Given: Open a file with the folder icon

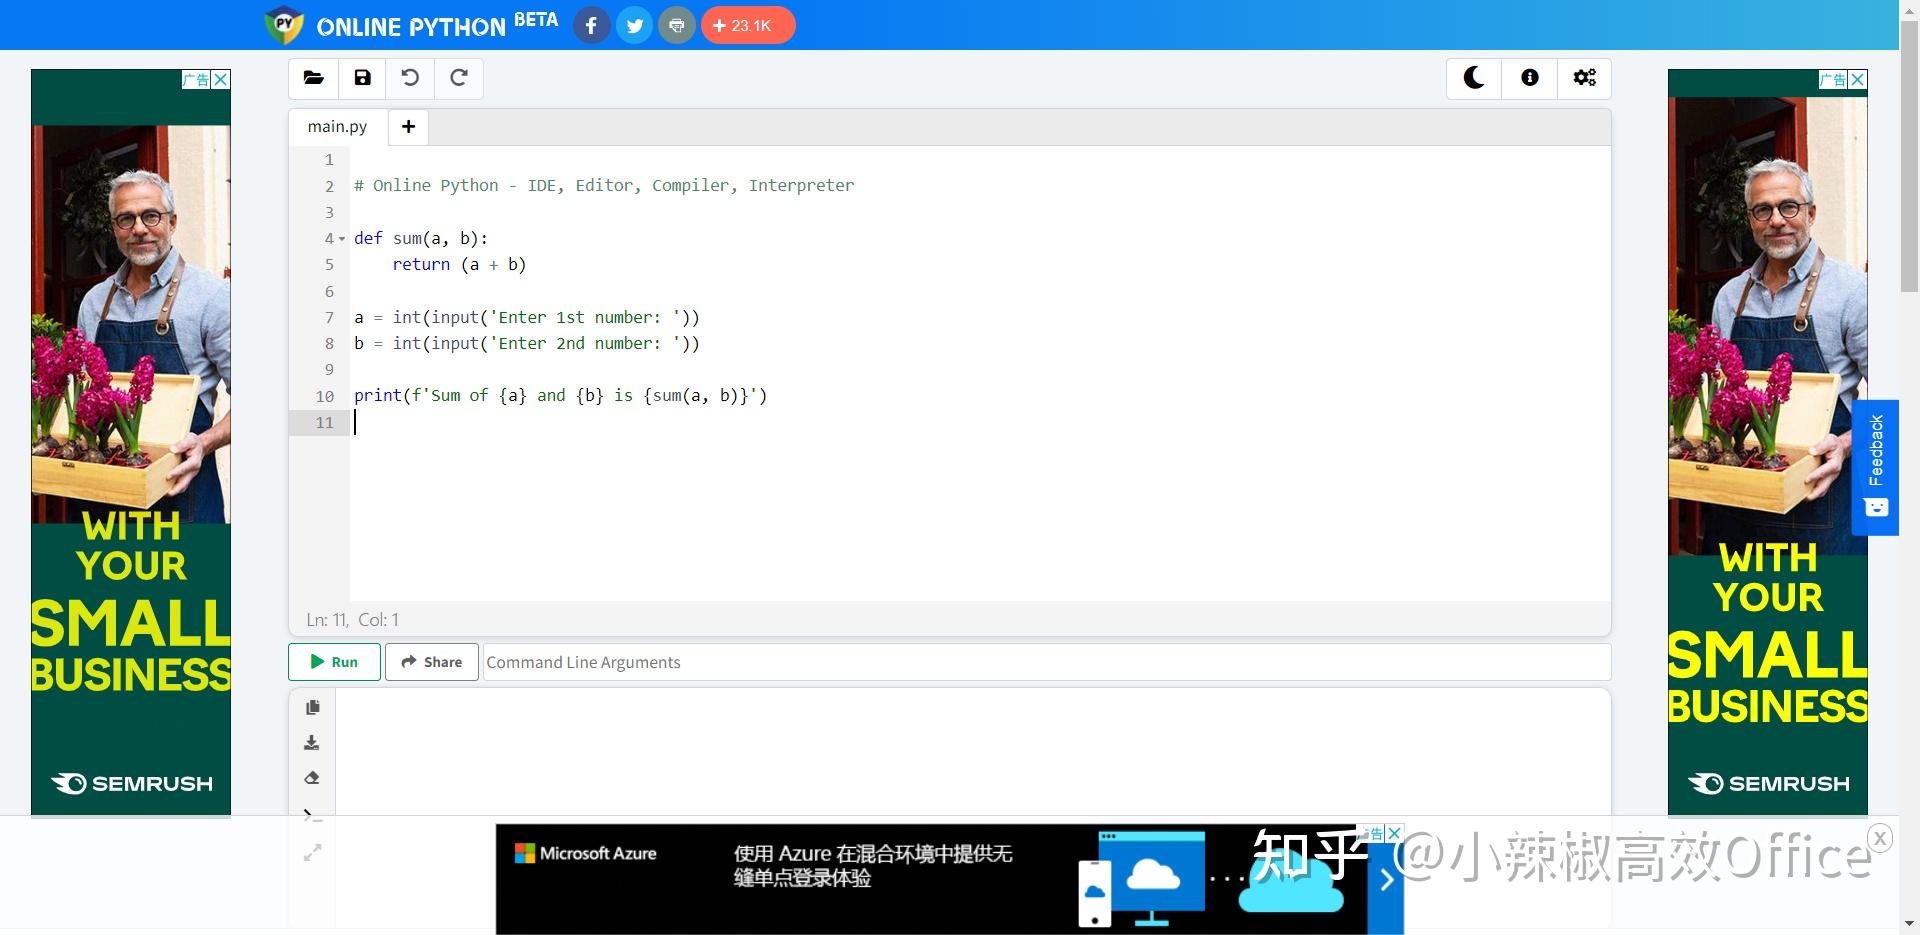Looking at the screenshot, I should tap(313, 78).
